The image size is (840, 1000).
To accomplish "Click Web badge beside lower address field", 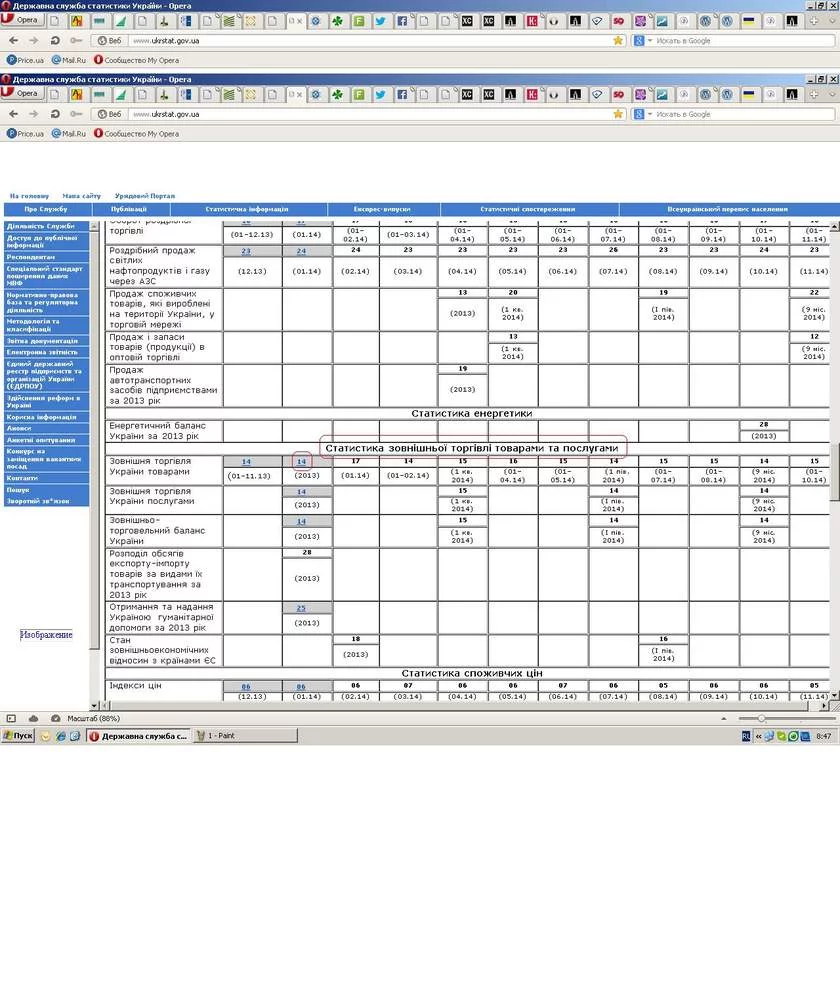I will (109, 114).
